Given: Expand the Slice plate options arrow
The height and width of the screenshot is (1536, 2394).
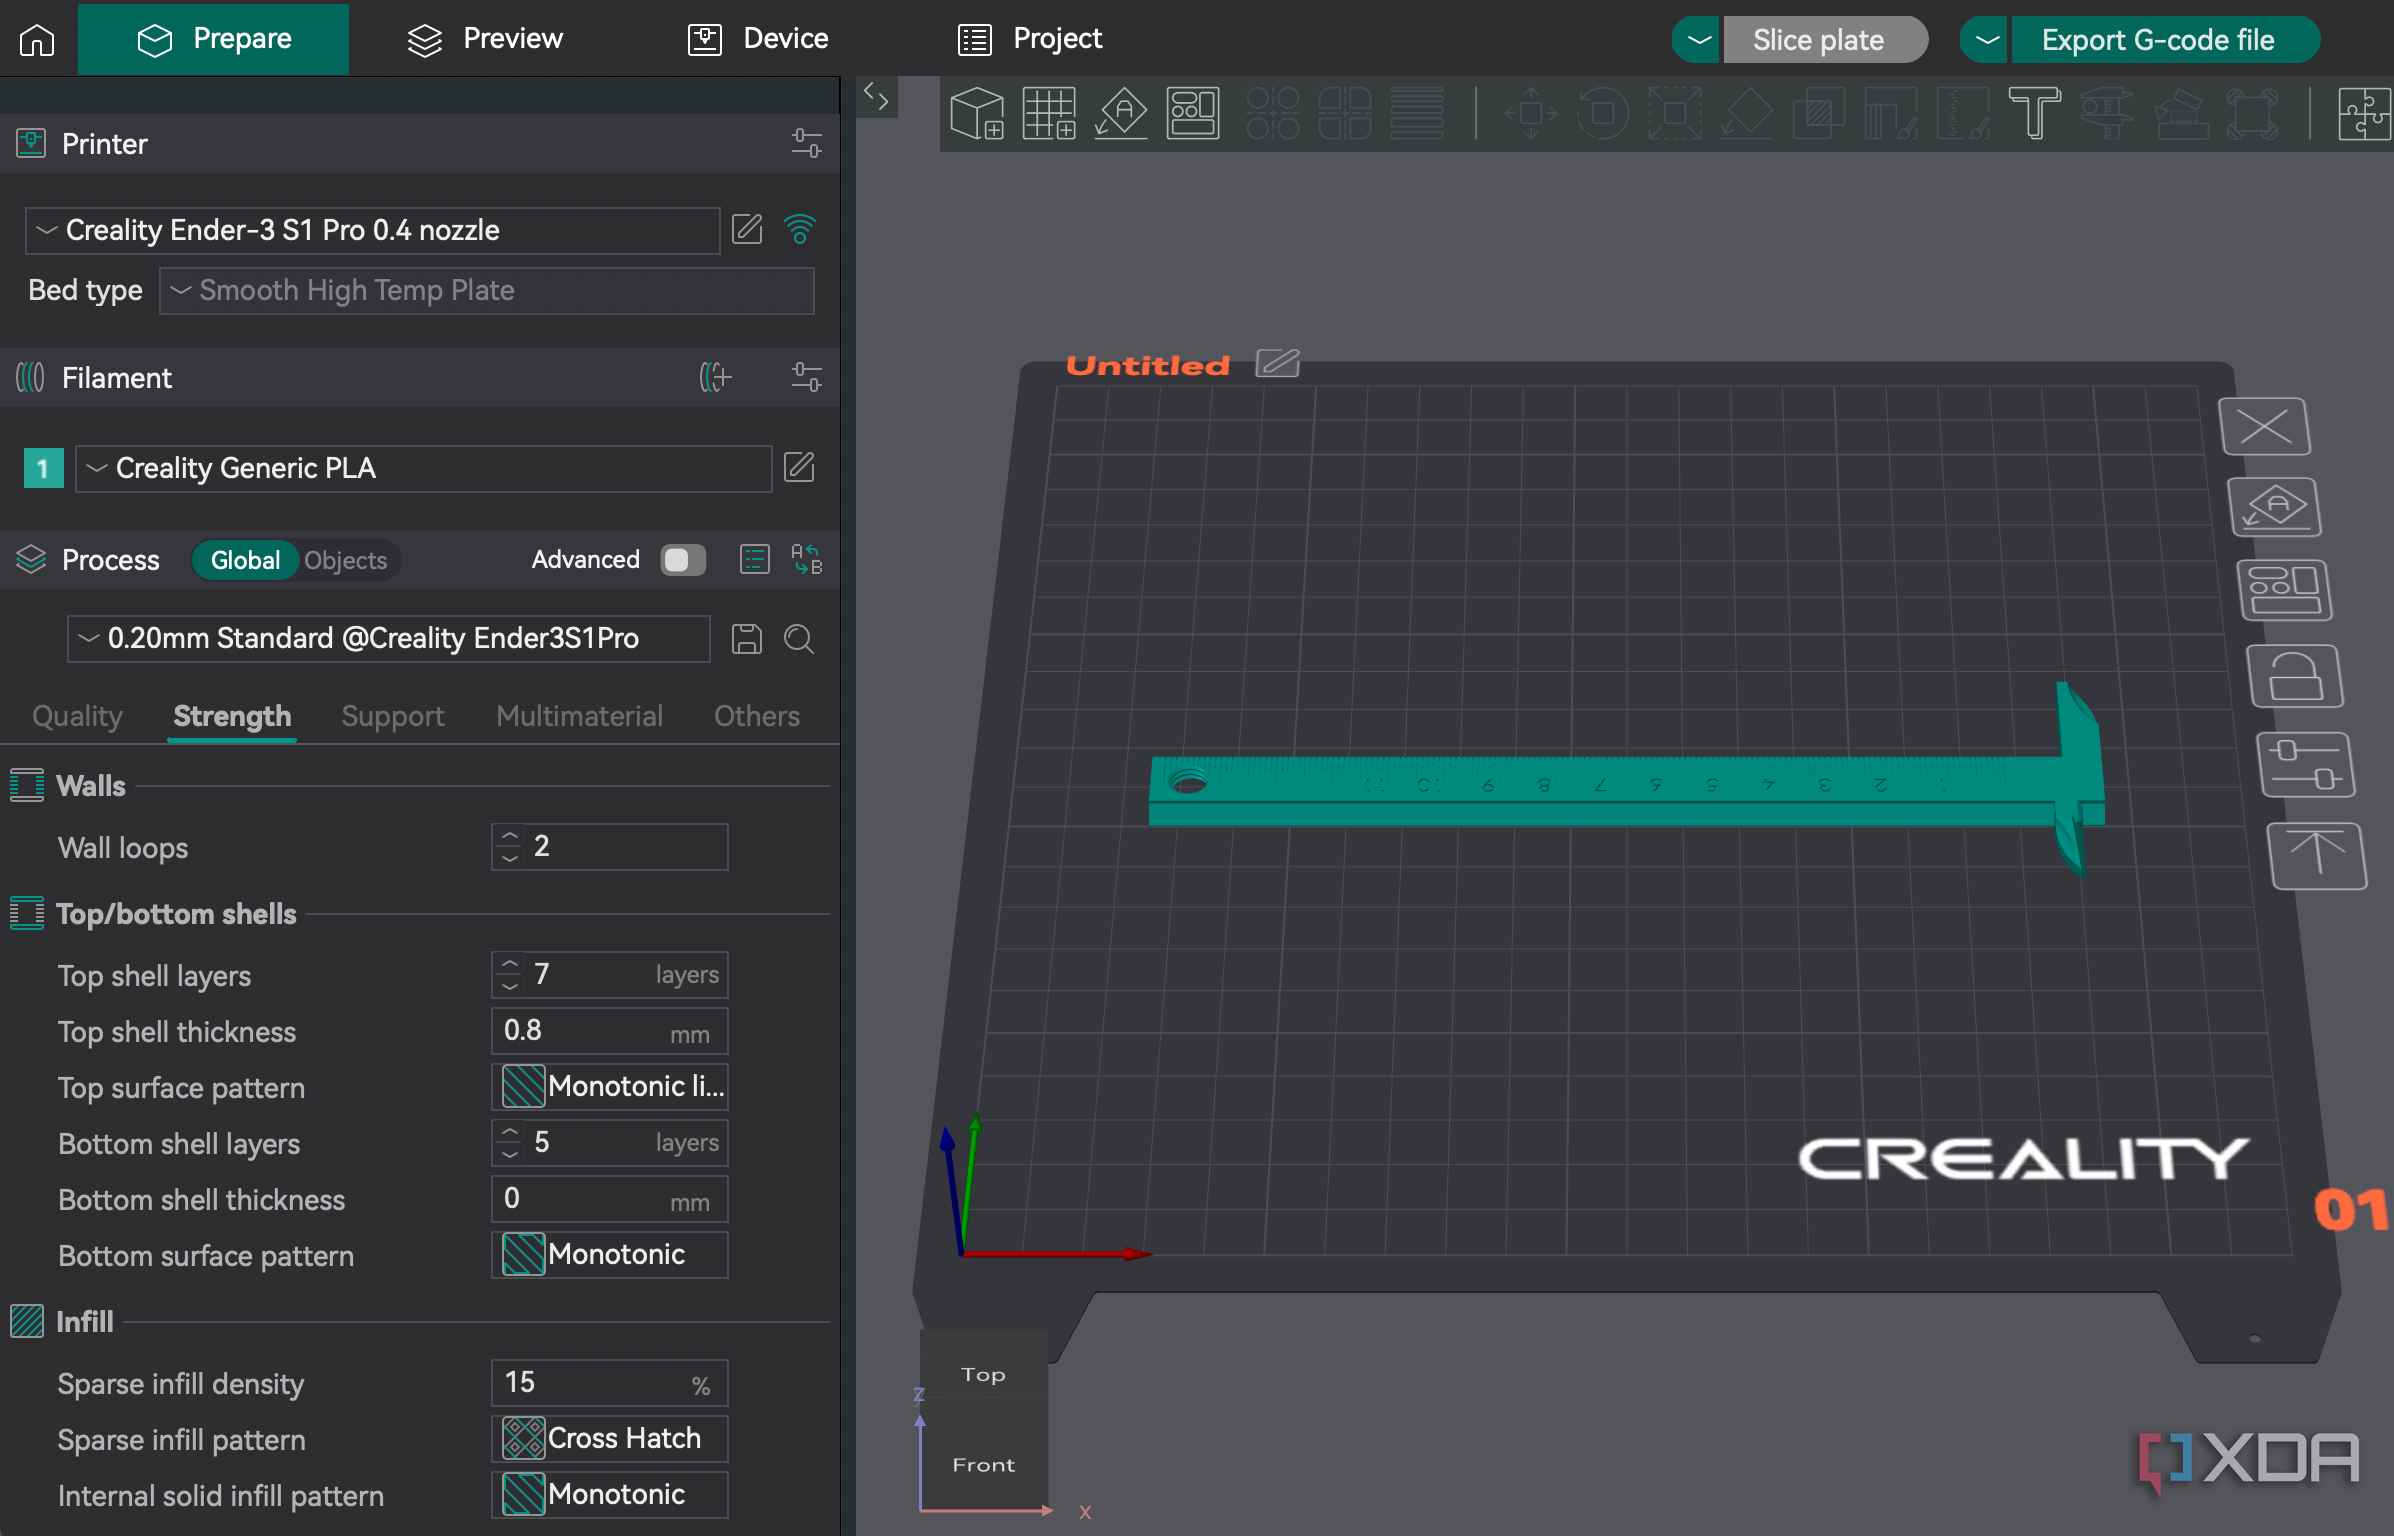Looking at the screenshot, I should click(1697, 40).
